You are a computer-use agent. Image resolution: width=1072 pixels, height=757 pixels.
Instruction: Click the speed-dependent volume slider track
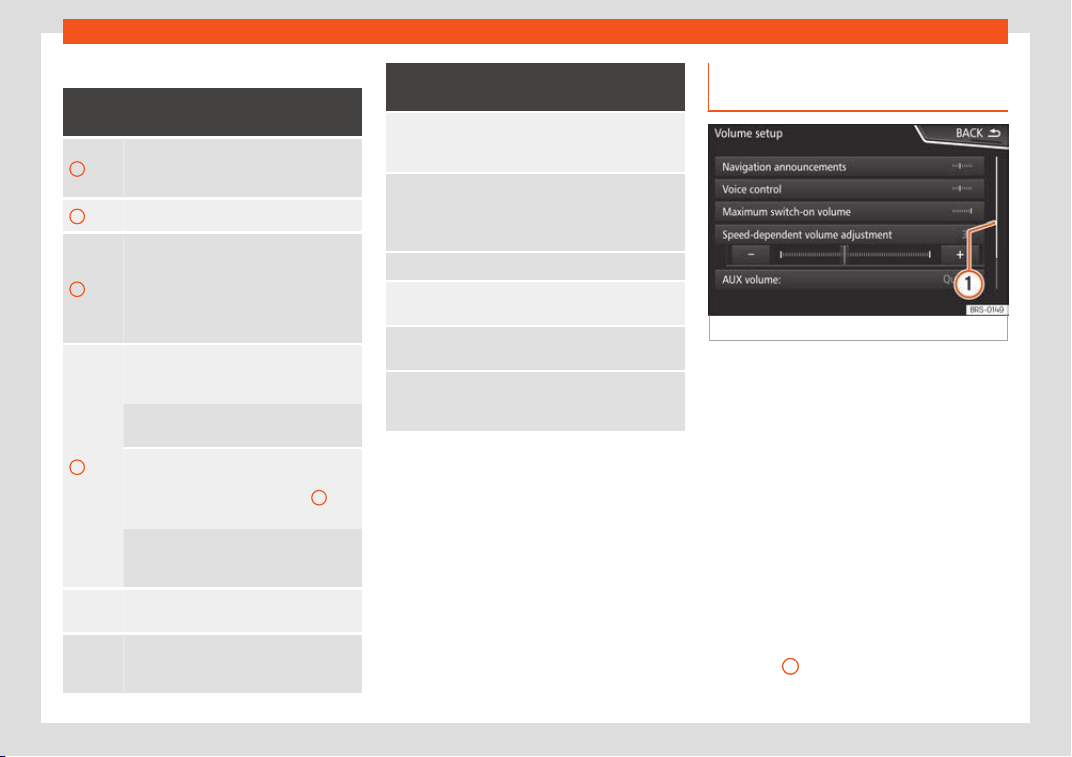(855, 254)
